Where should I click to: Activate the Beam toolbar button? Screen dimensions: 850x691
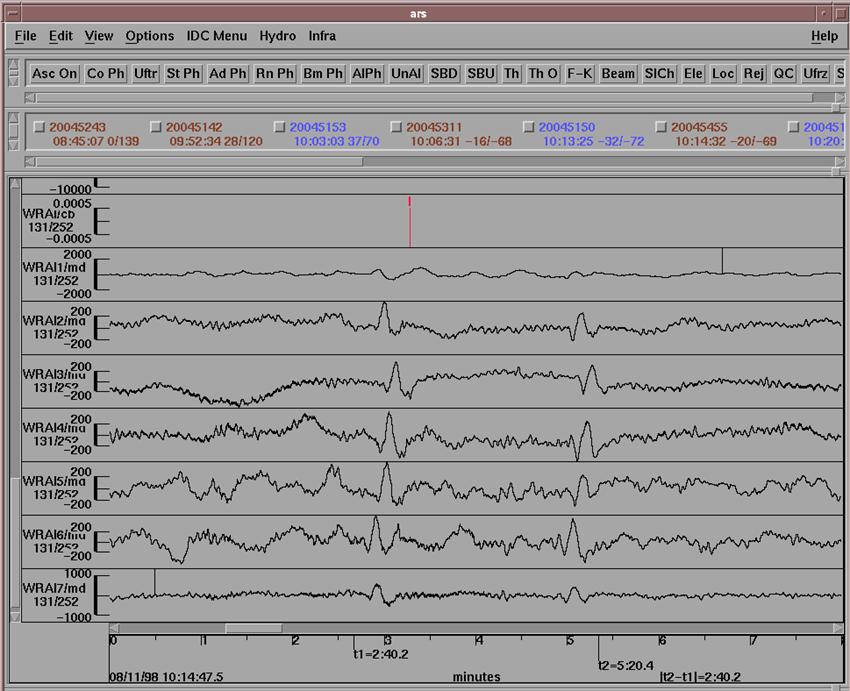[618, 73]
